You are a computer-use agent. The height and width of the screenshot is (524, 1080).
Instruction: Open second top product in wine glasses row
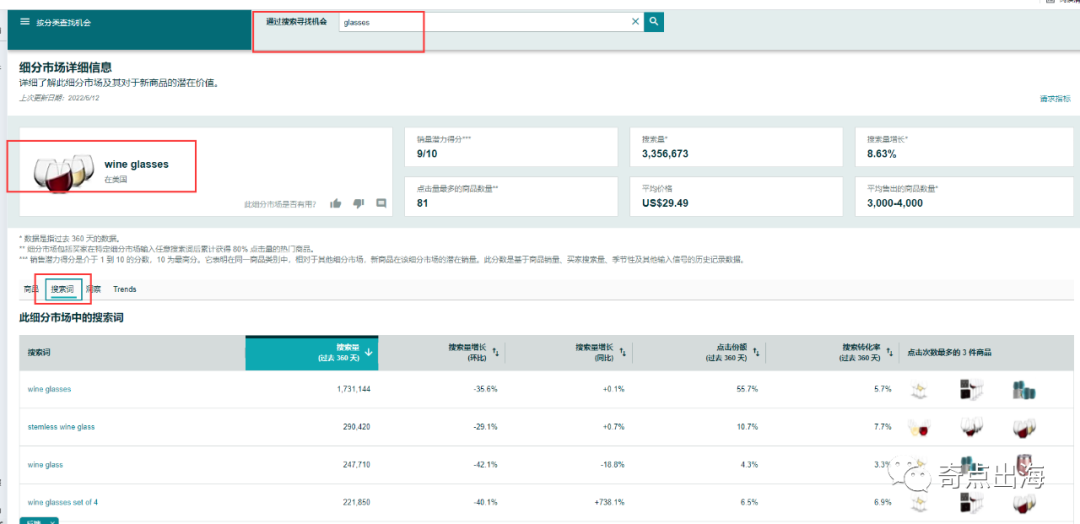click(970, 390)
